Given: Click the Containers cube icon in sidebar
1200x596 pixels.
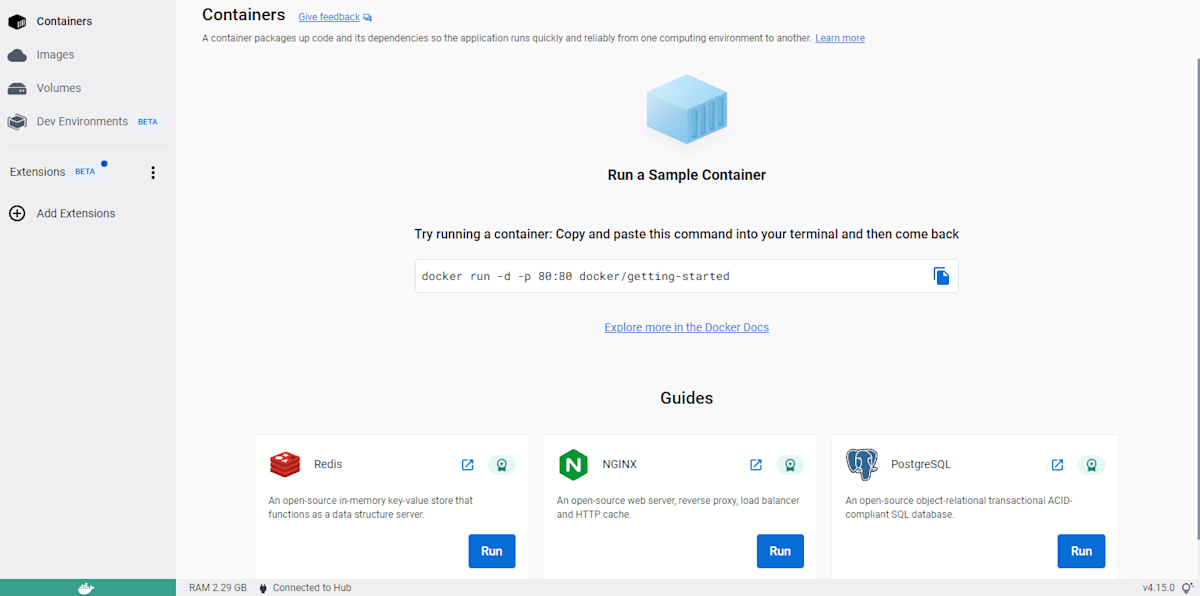Looking at the screenshot, I should [17, 21].
